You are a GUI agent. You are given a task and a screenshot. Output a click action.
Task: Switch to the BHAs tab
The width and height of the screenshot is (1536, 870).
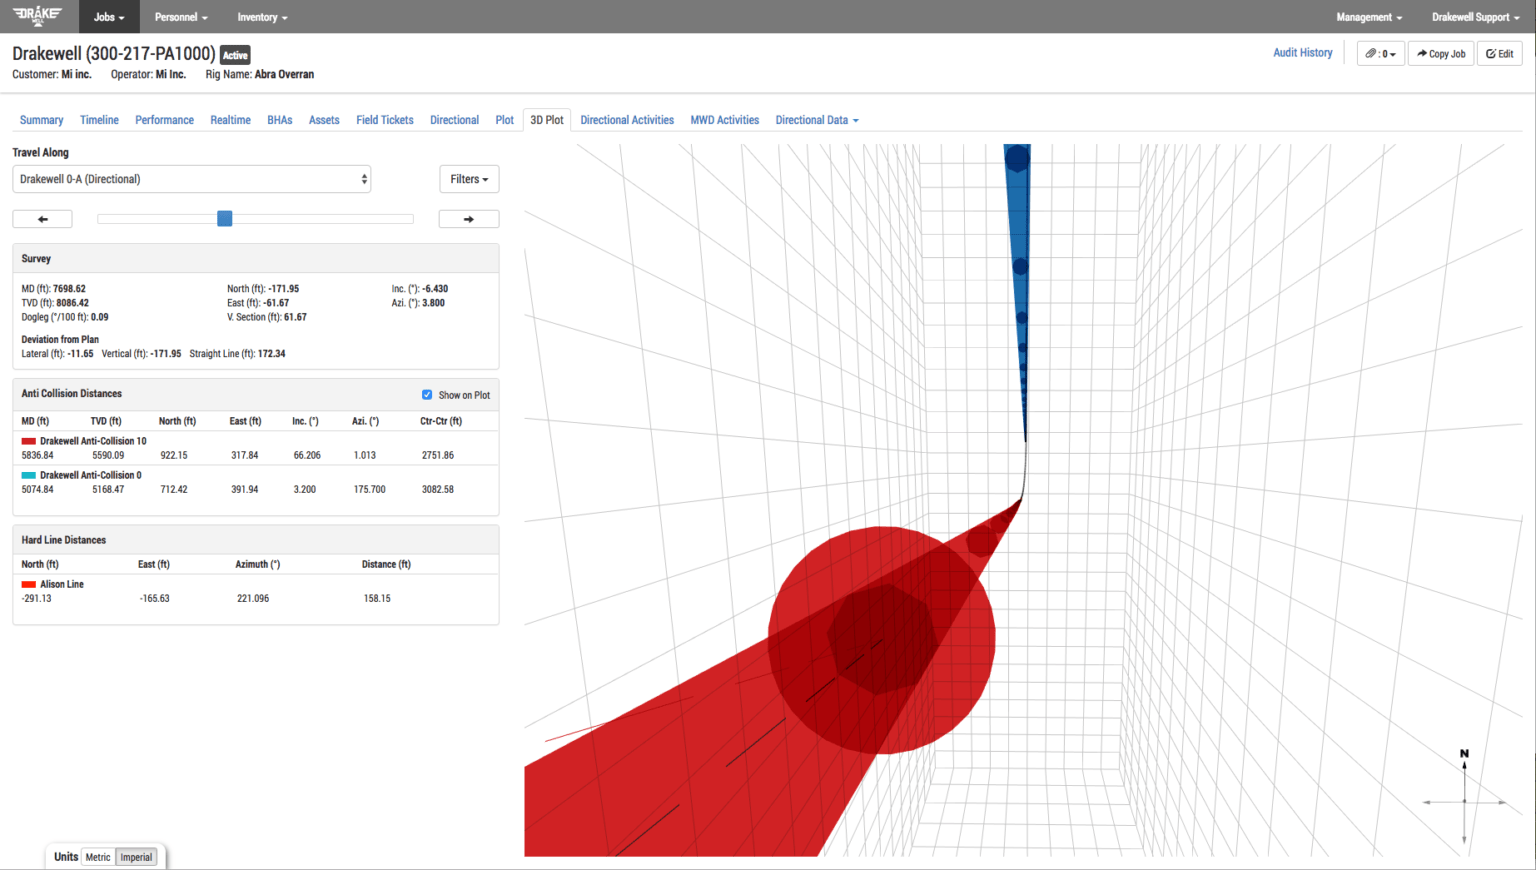pyautogui.click(x=279, y=120)
